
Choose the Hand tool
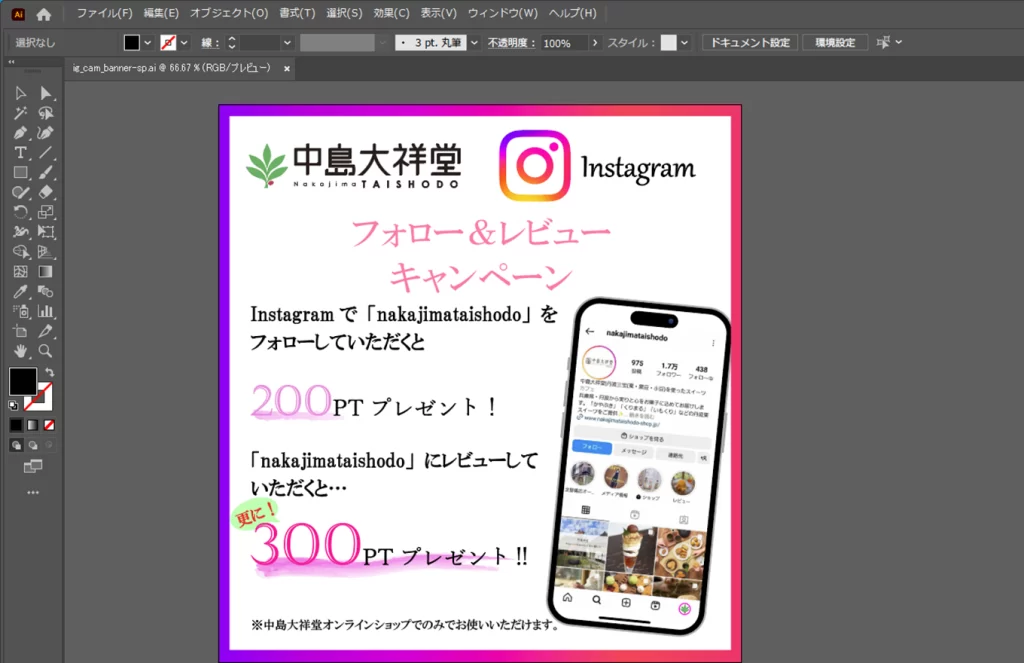pyautogui.click(x=20, y=351)
